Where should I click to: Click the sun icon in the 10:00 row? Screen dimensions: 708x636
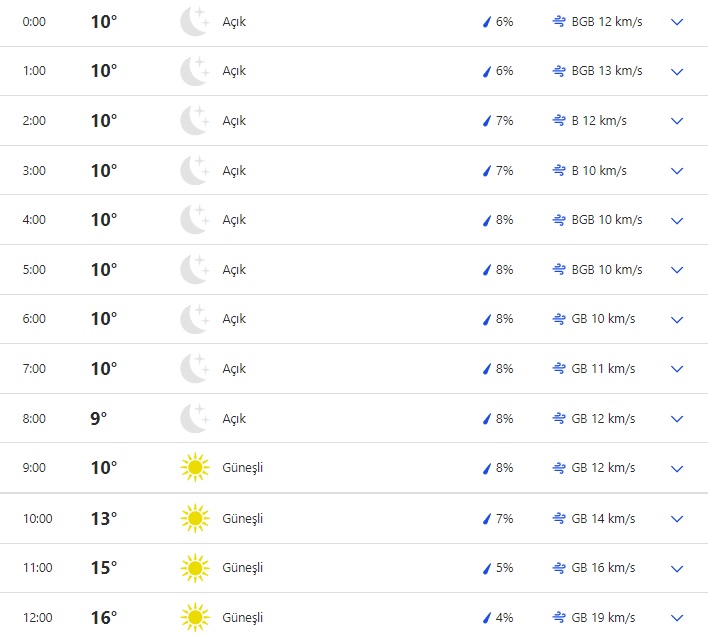pyautogui.click(x=194, y=518)
